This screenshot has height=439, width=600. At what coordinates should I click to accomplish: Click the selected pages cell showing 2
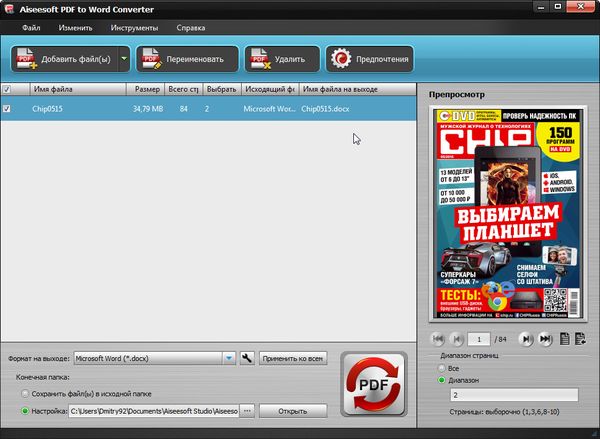(x=207, y=109)
